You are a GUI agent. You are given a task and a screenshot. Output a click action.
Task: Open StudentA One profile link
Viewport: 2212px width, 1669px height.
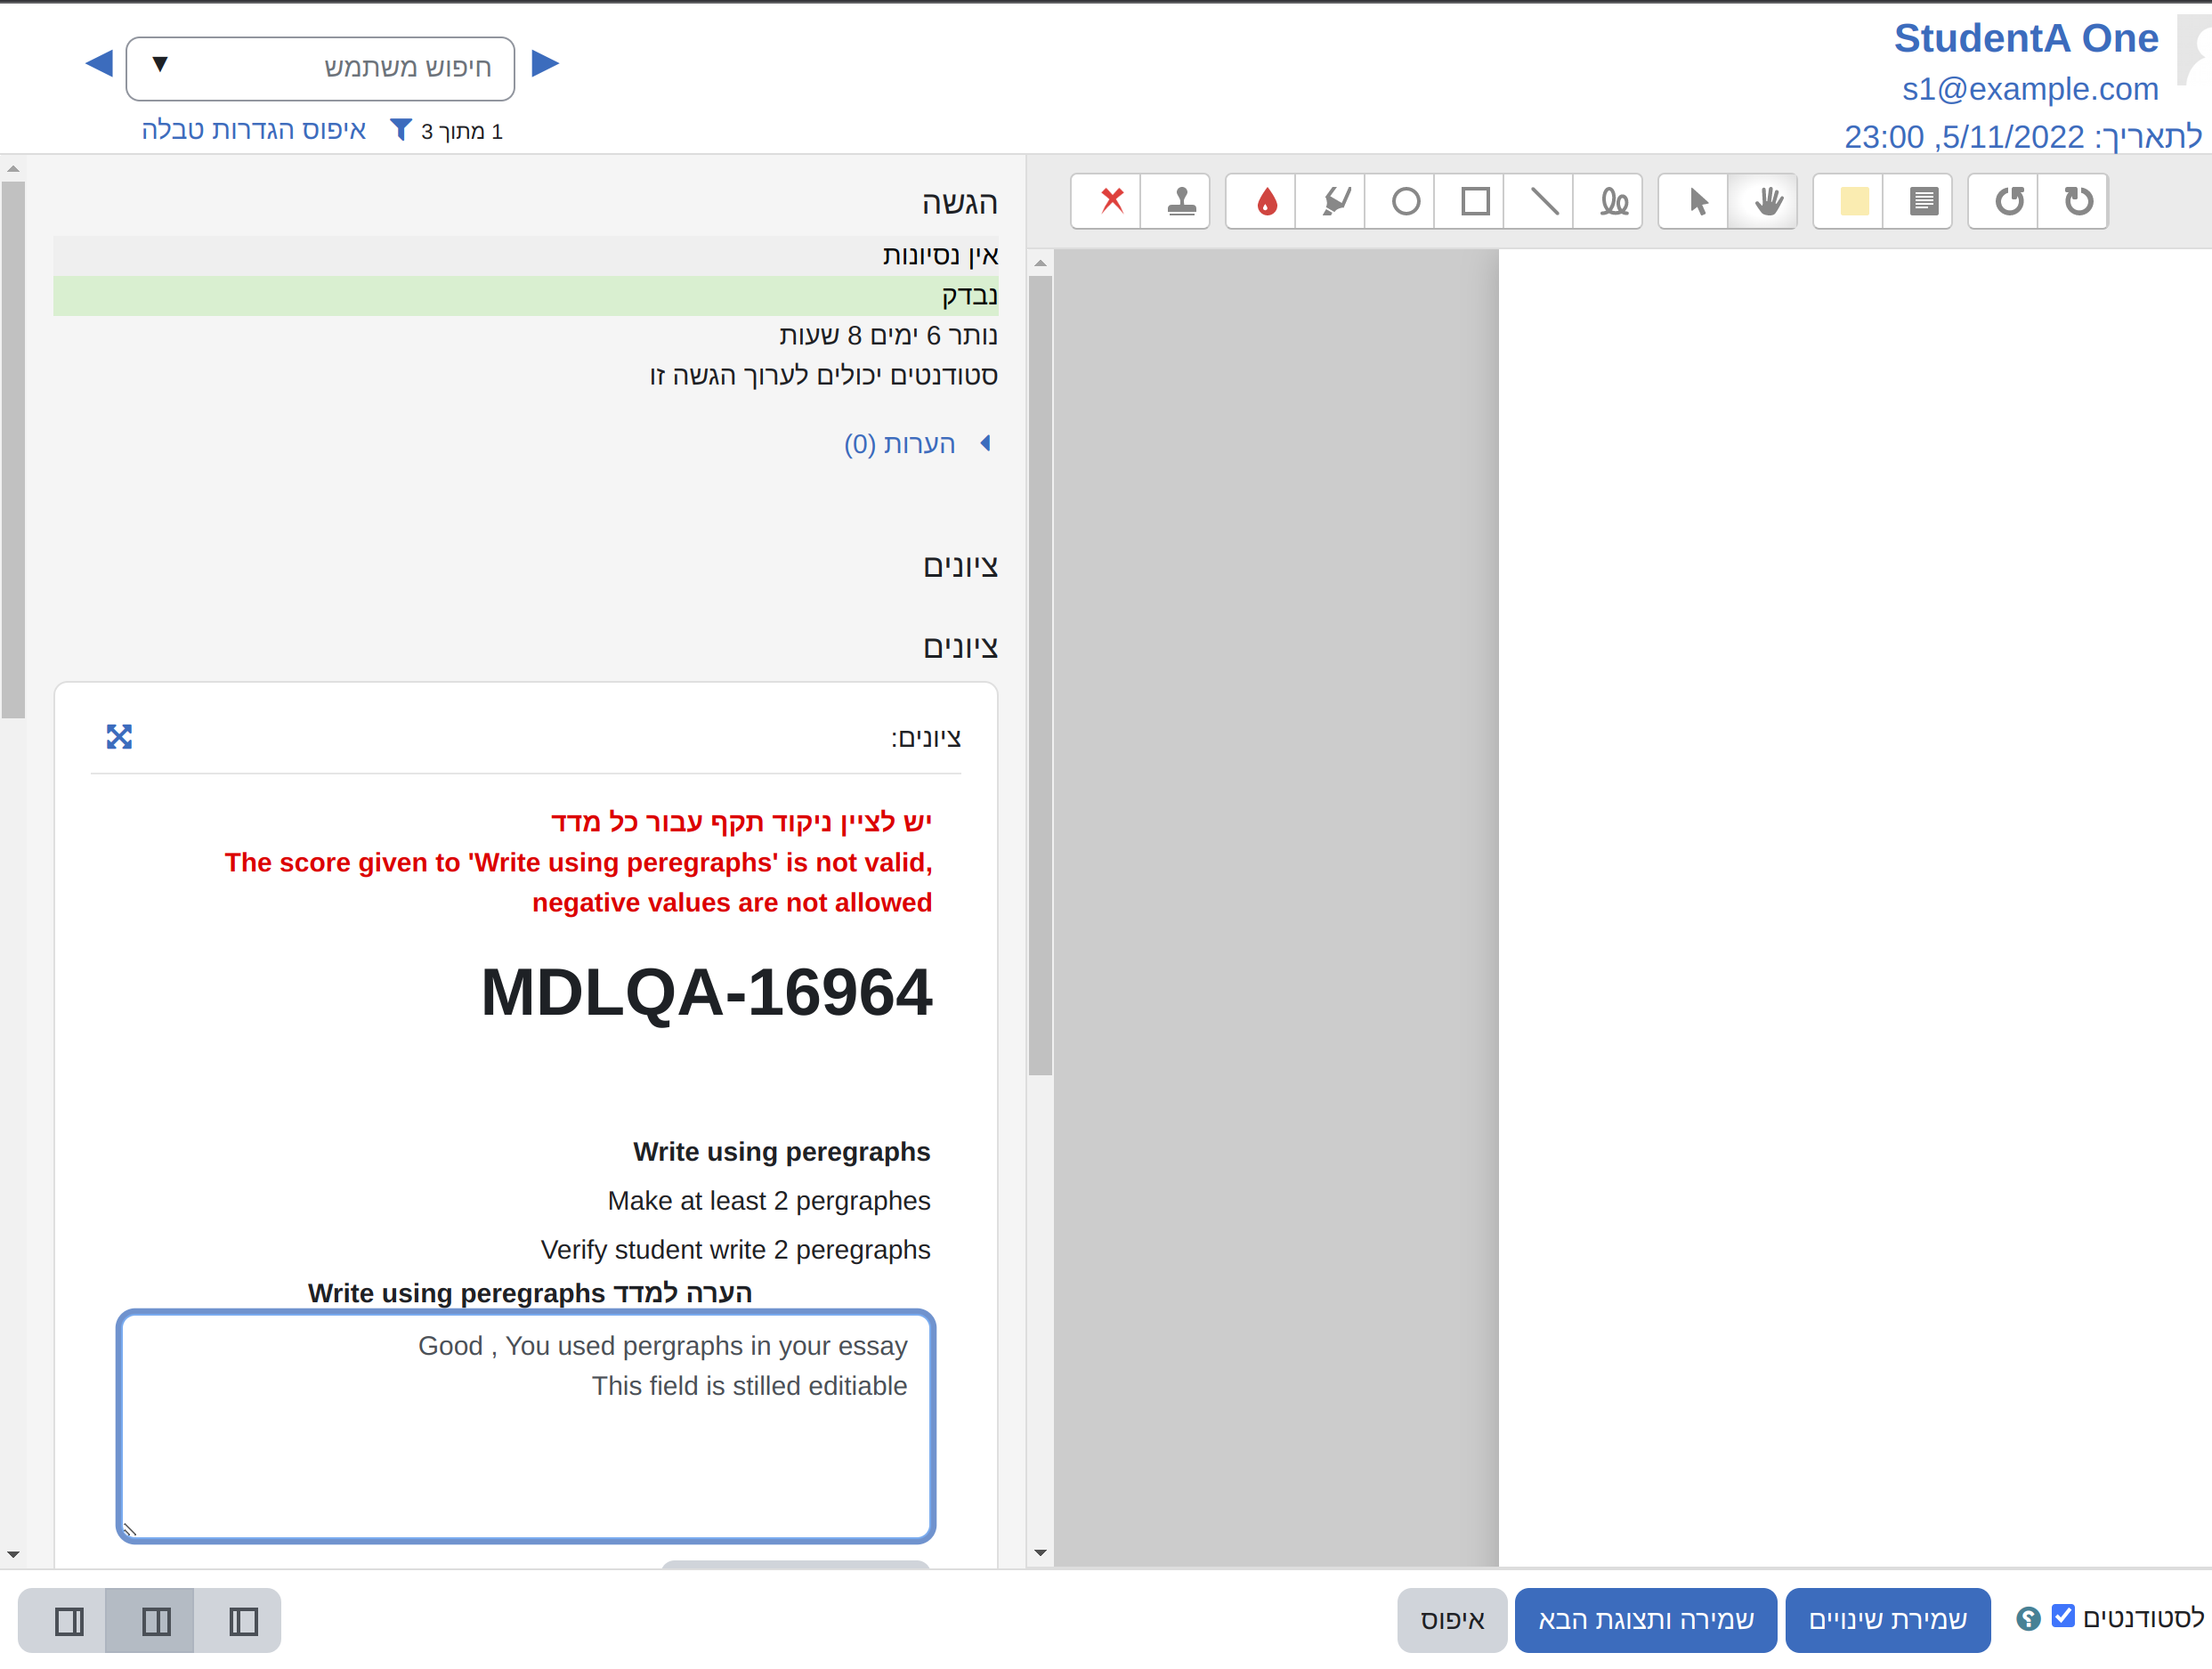click(2026, 38)
